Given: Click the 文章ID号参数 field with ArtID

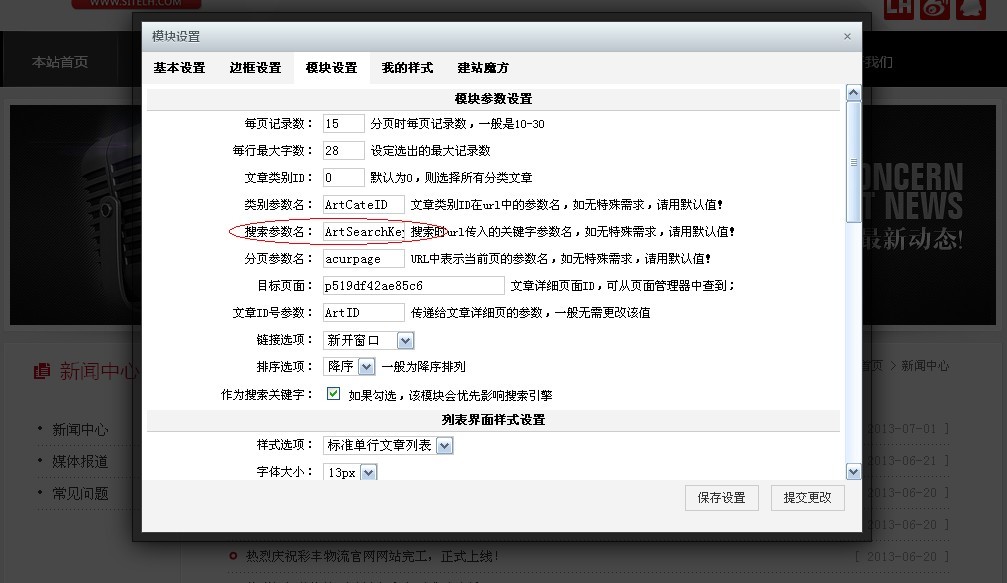Looking at the screenshot, I should (x=363, y=312).
